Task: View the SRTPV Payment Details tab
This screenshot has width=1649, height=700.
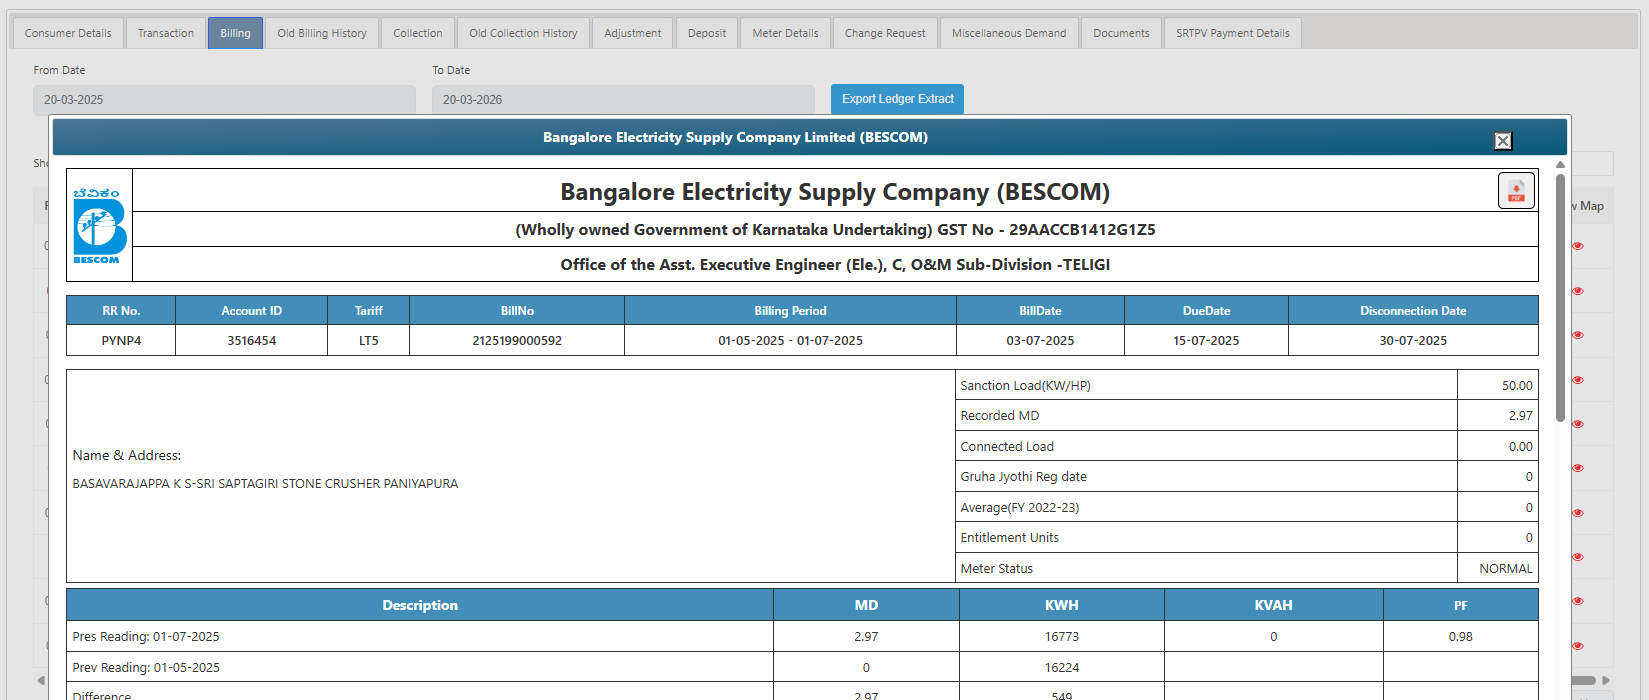Action: [x=1232, y=33]
